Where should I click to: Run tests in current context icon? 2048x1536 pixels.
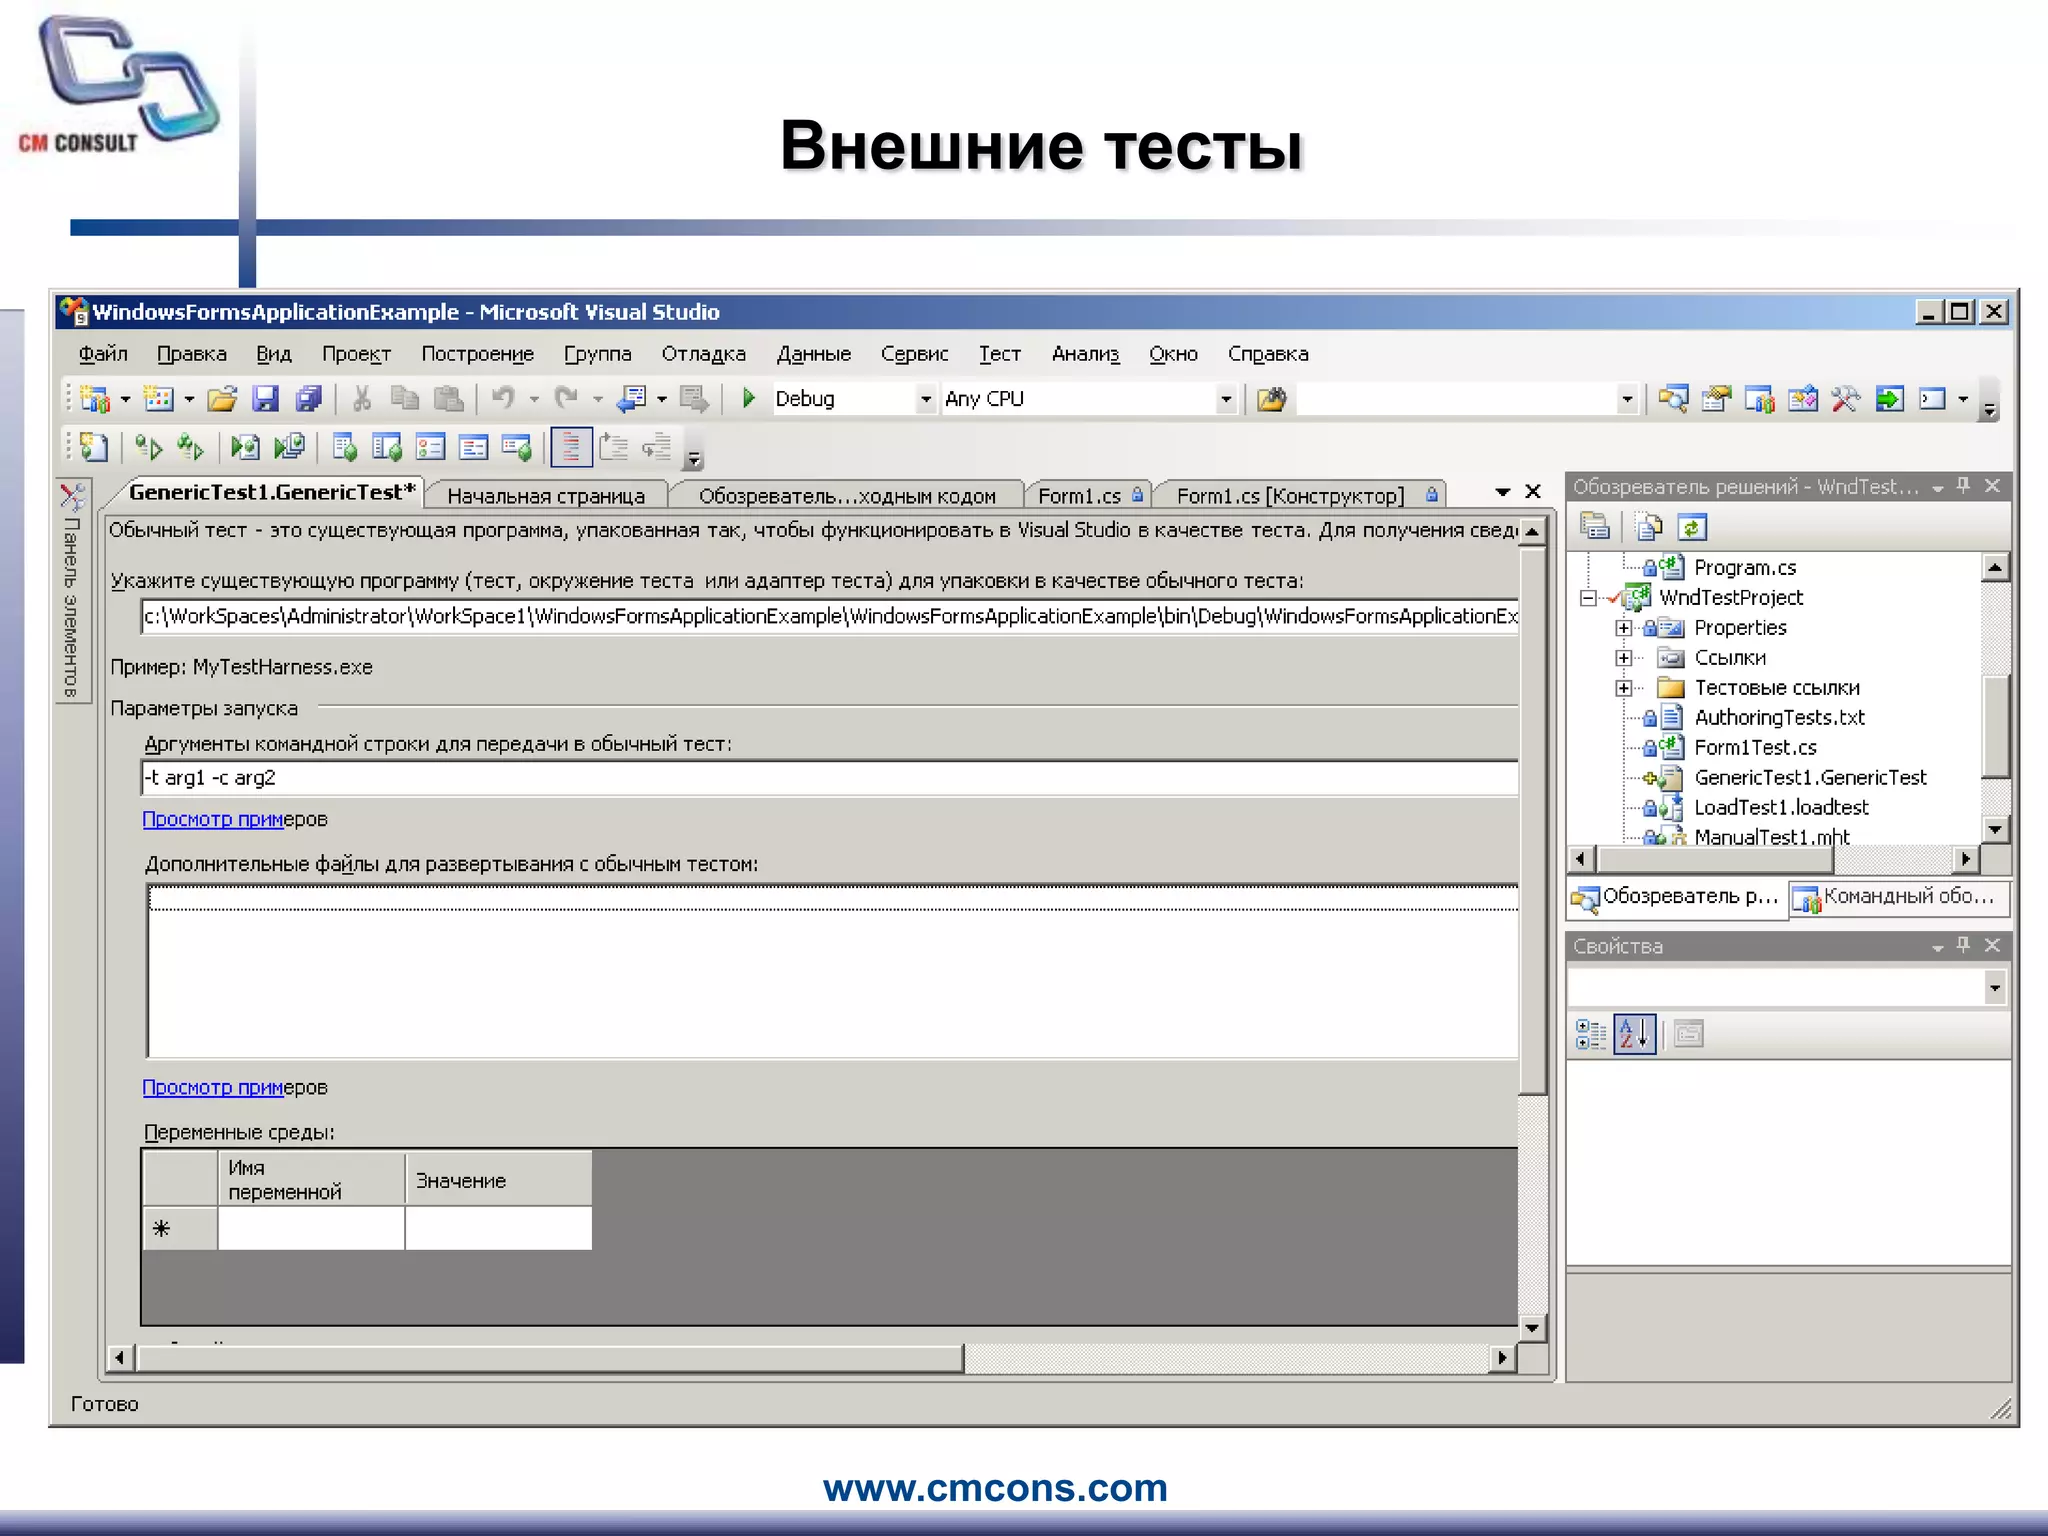(x=148, y=447)
